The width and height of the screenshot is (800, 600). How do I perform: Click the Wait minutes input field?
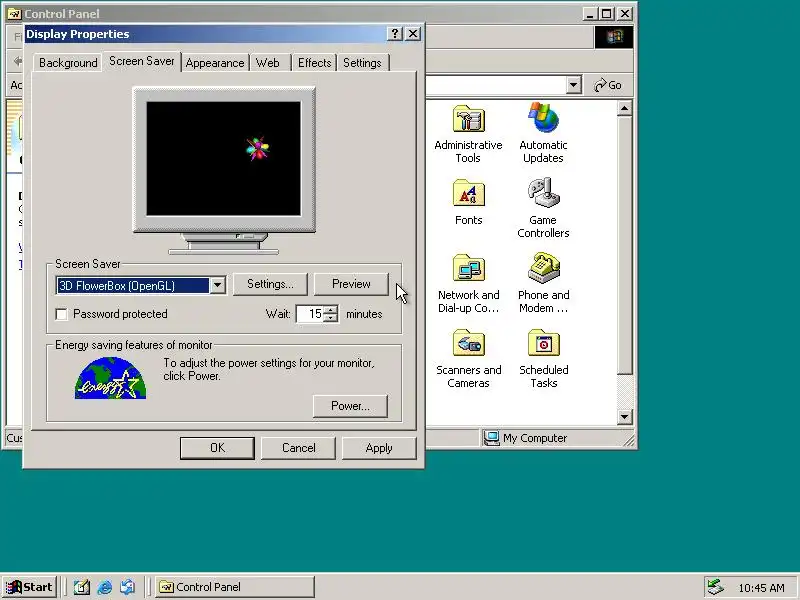point(310,314)
